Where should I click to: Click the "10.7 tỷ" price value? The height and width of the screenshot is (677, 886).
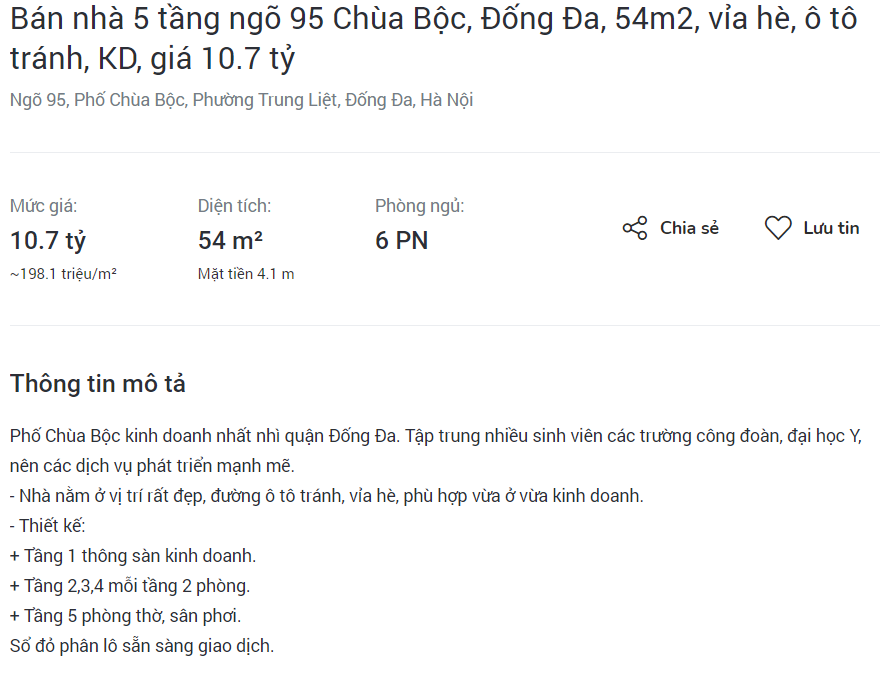click(x=48, y=241)
